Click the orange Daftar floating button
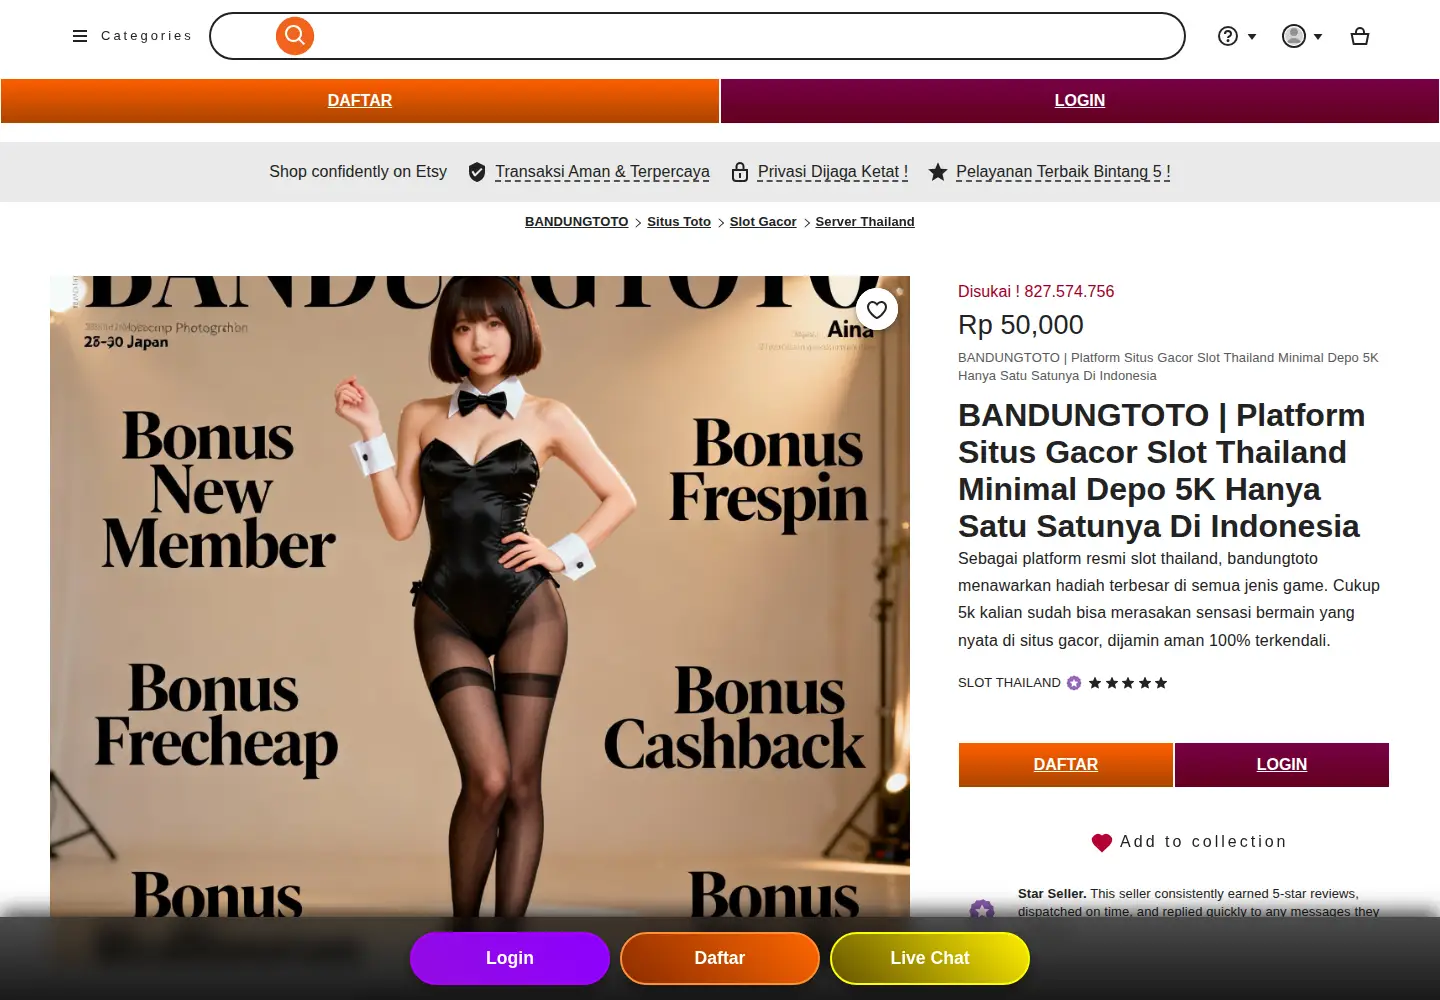Image resolution: width=1440 pixels, height=1000 pixels. (720, 958)
